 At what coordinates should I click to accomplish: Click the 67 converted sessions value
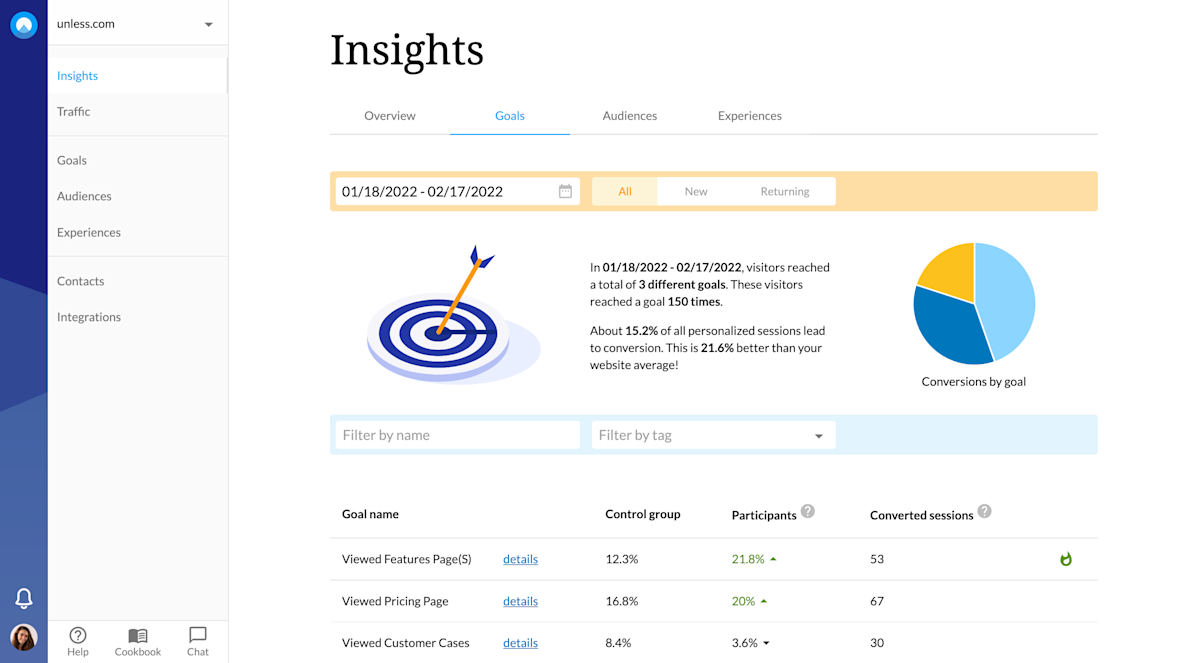[877, 601]
